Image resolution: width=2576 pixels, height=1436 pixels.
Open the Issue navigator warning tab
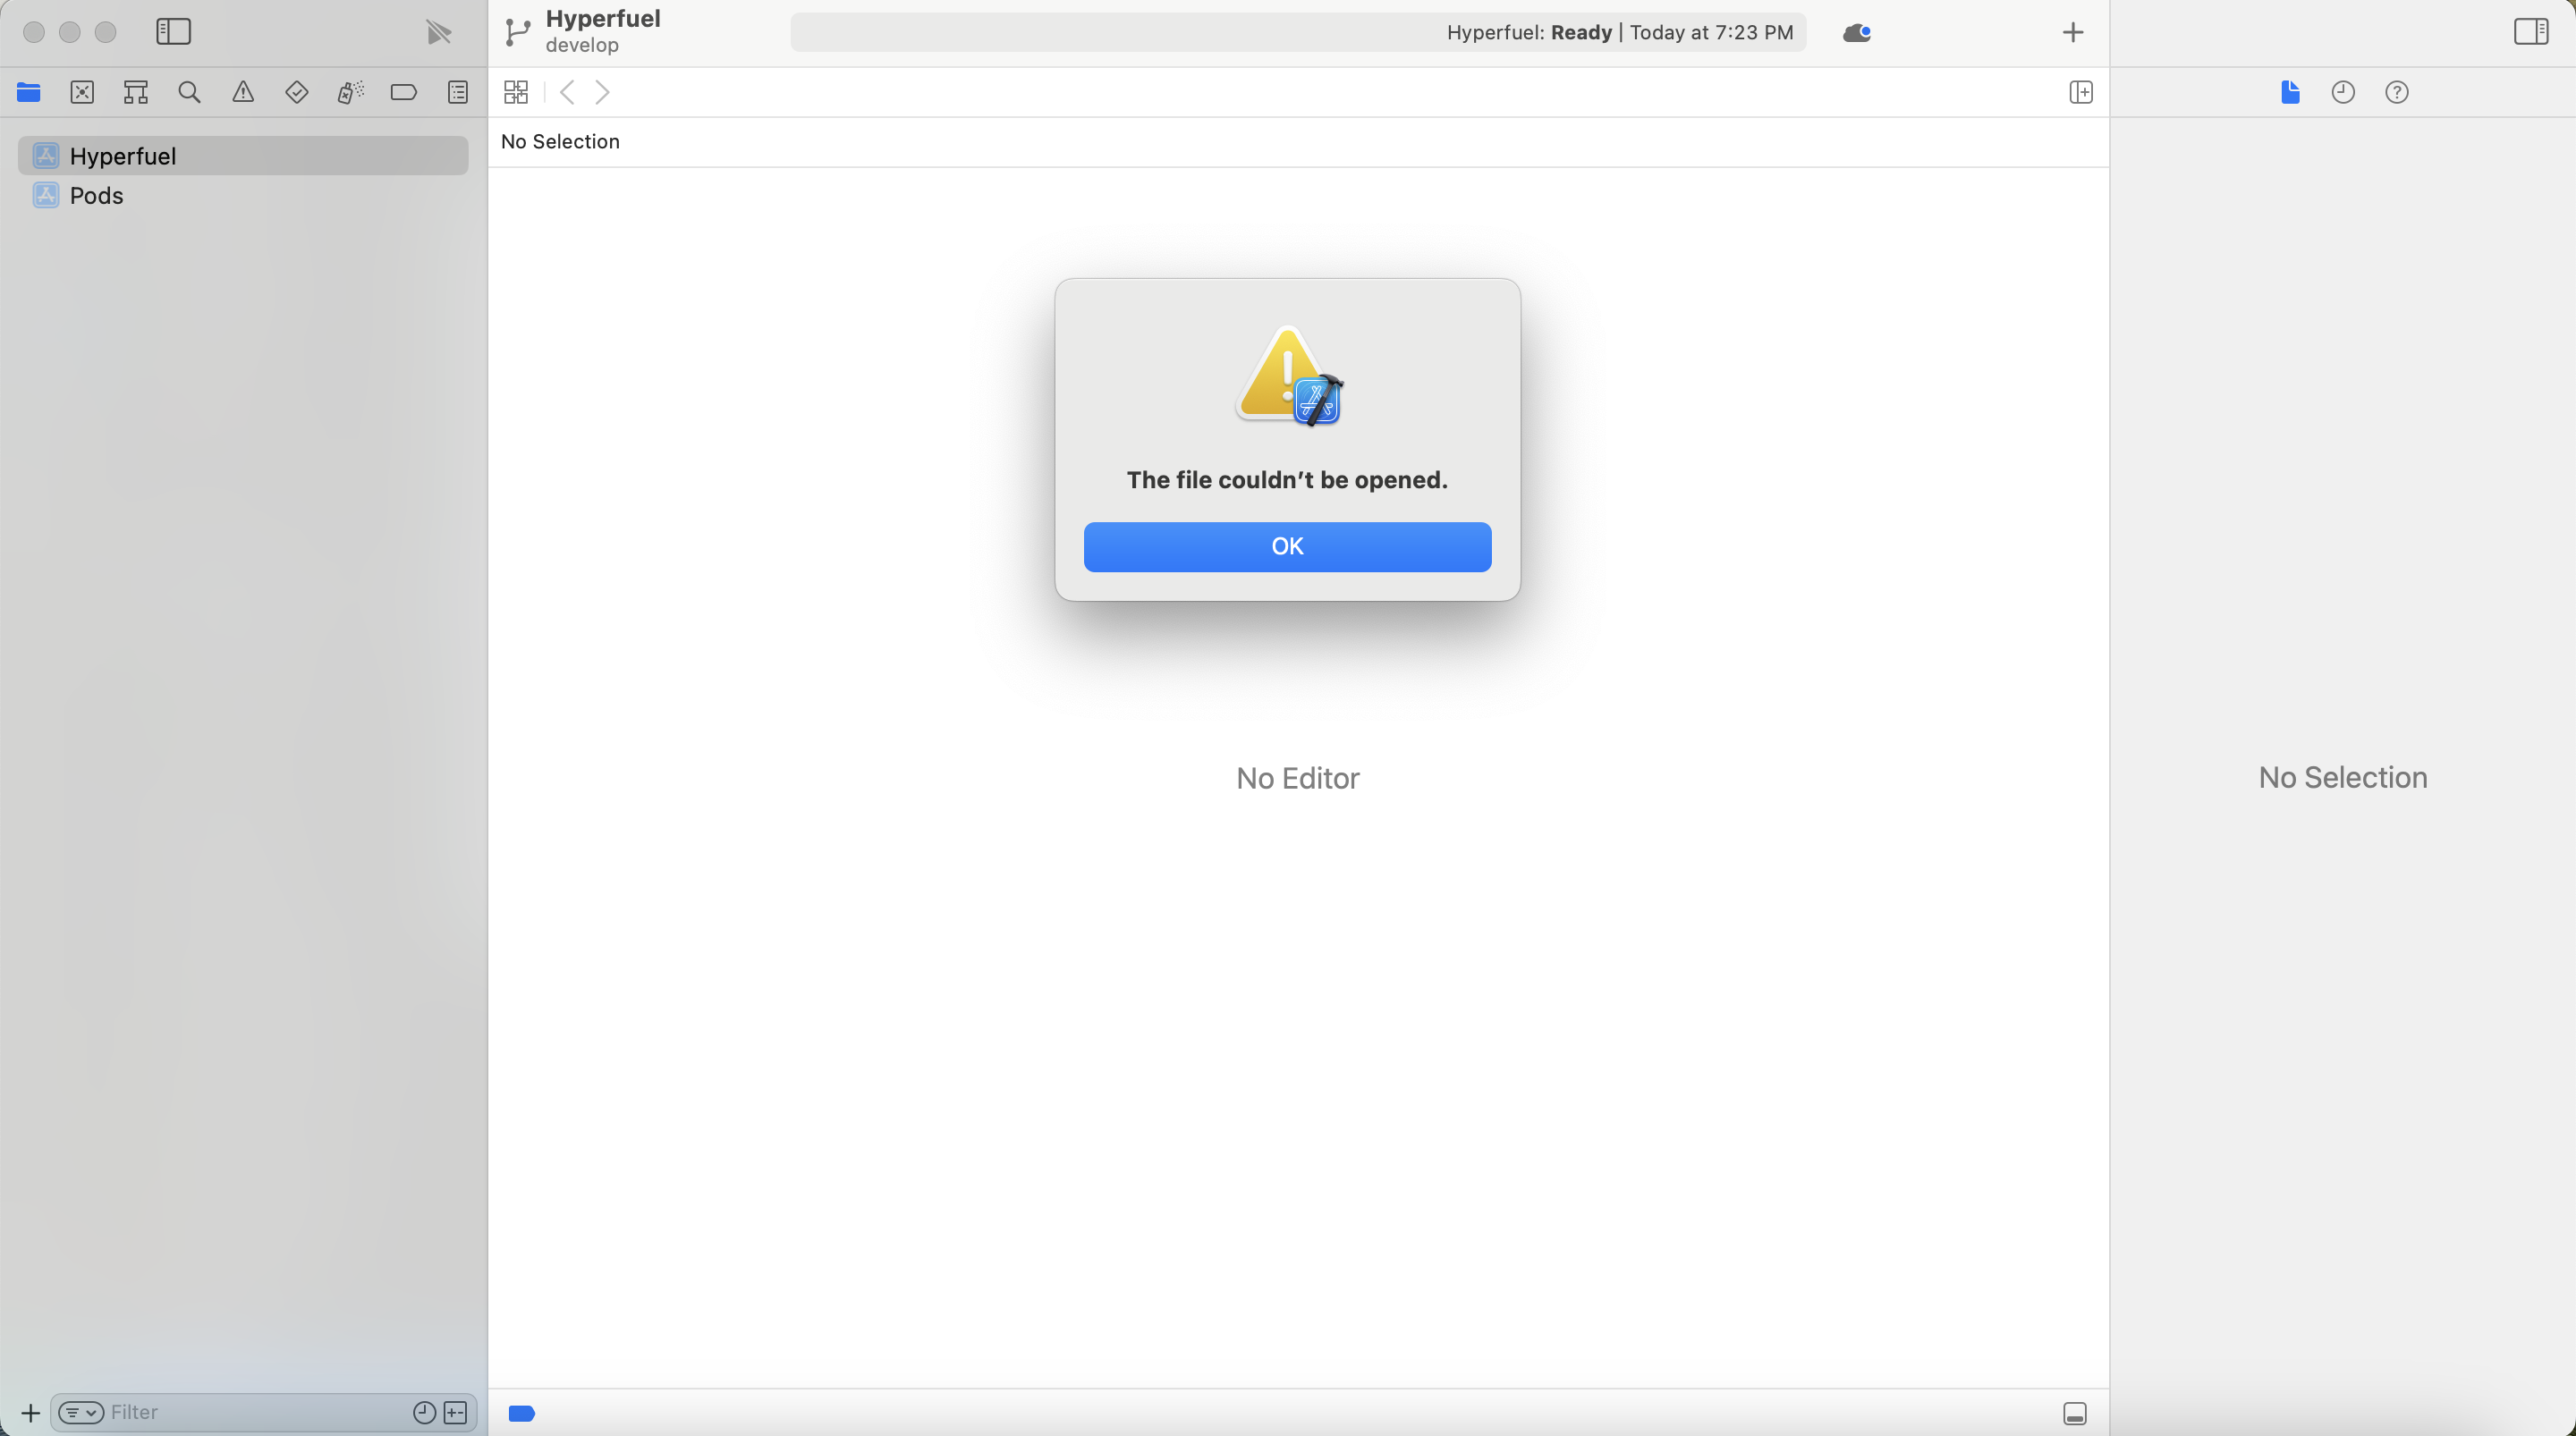(243, 93)
